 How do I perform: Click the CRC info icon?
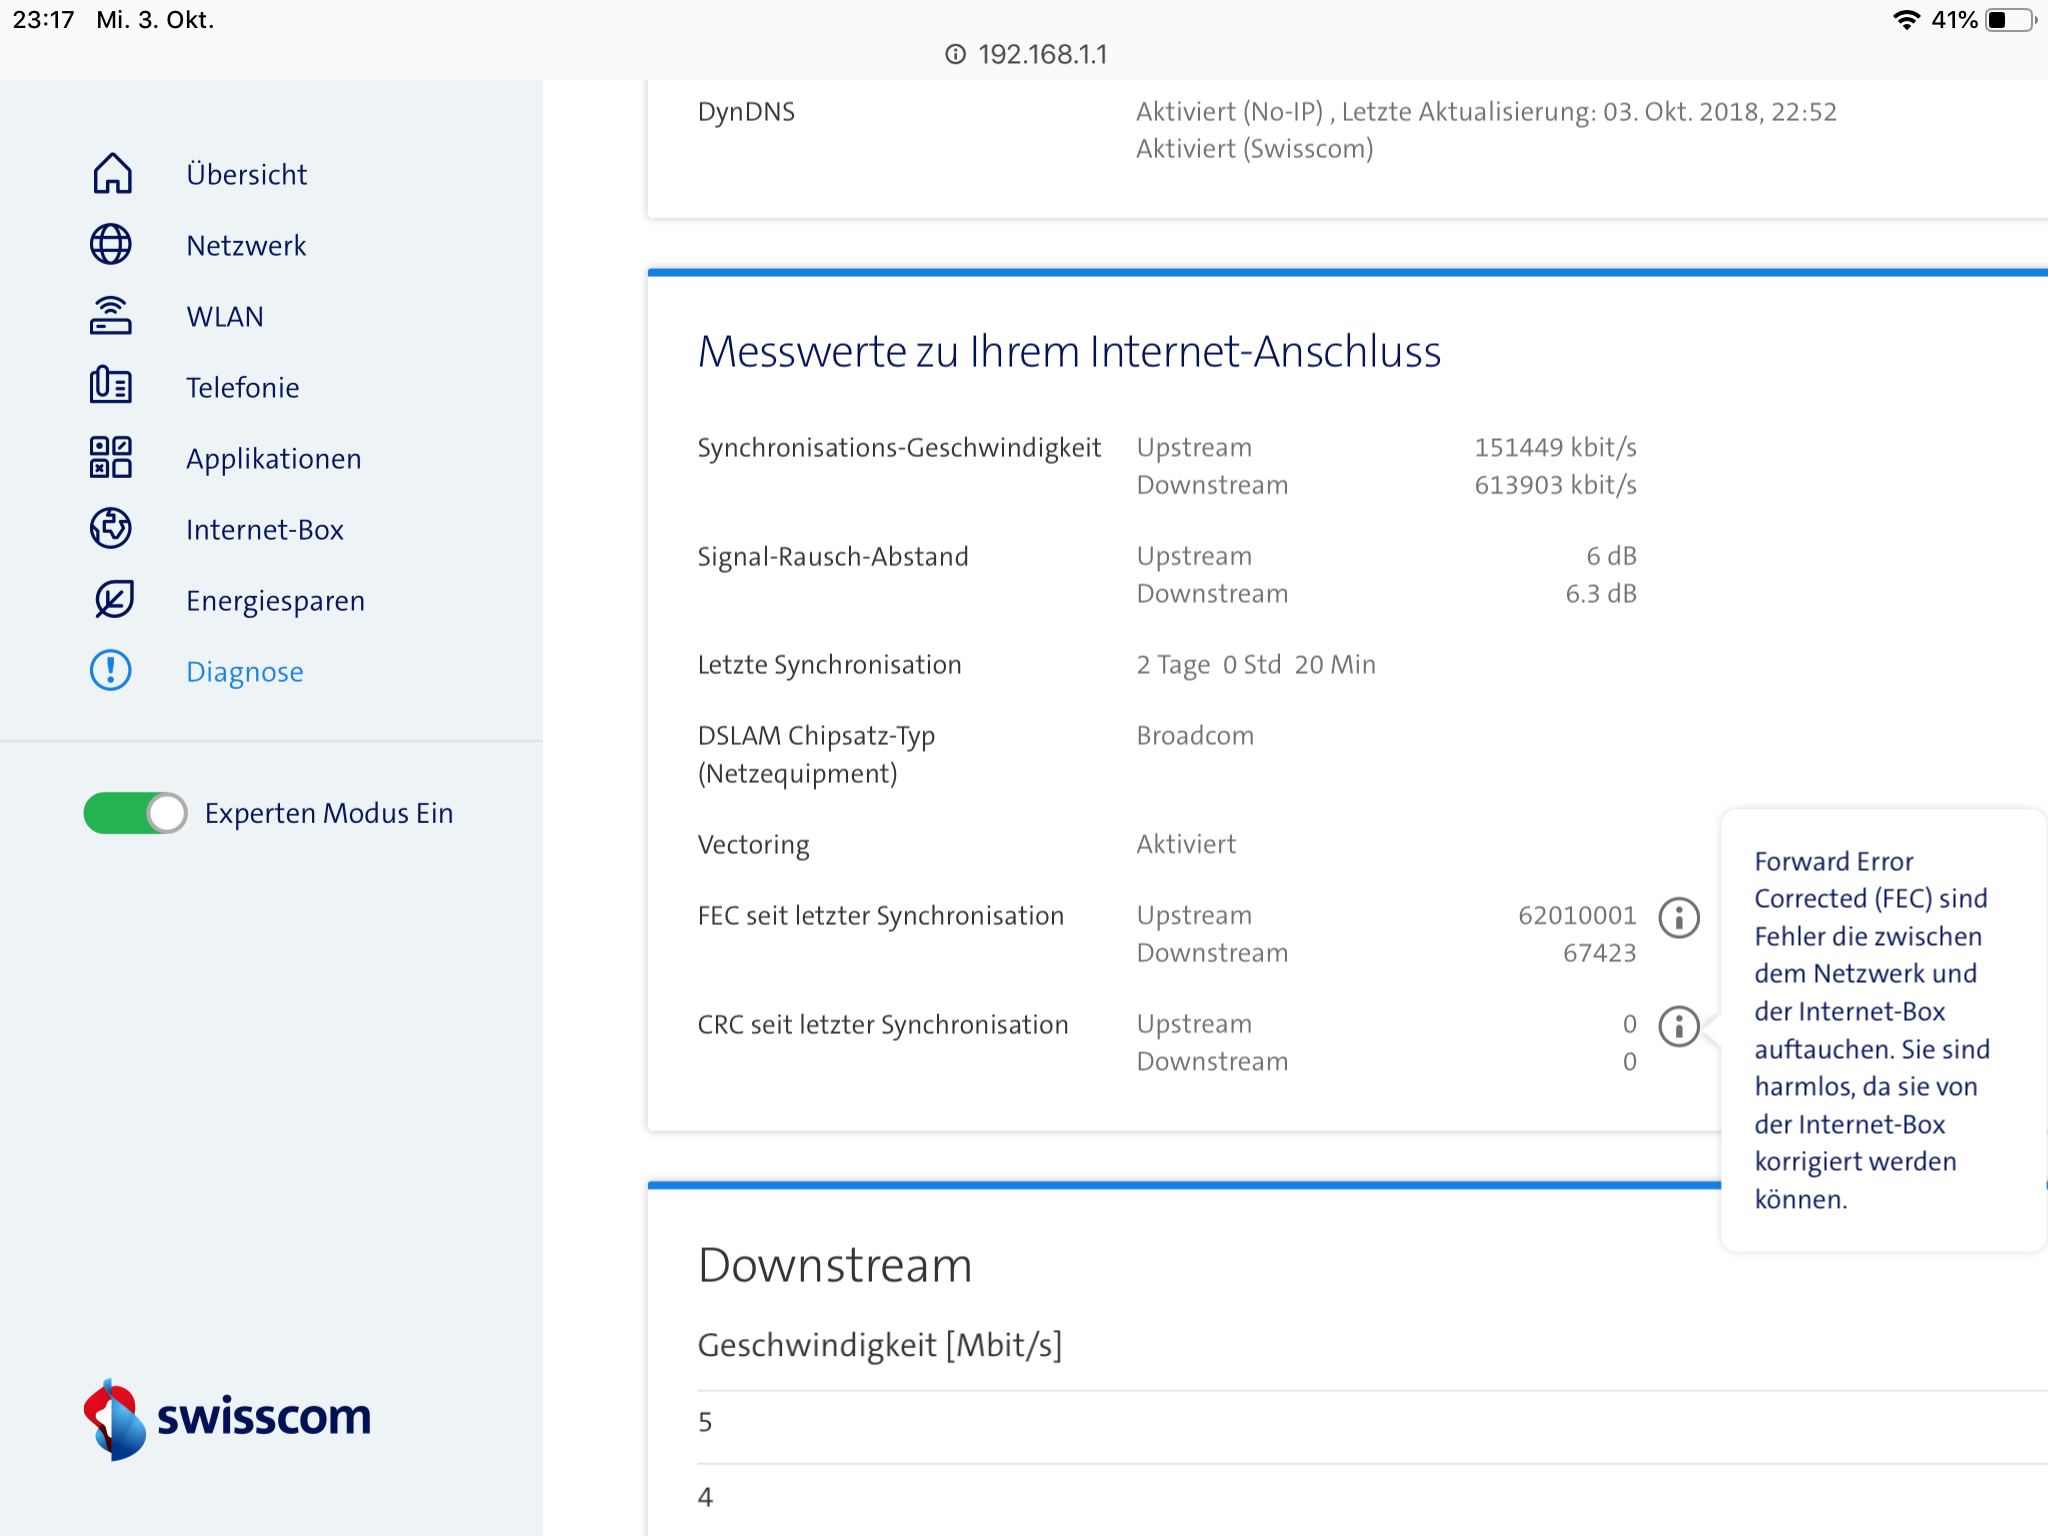click(x=1679, y=1026)
